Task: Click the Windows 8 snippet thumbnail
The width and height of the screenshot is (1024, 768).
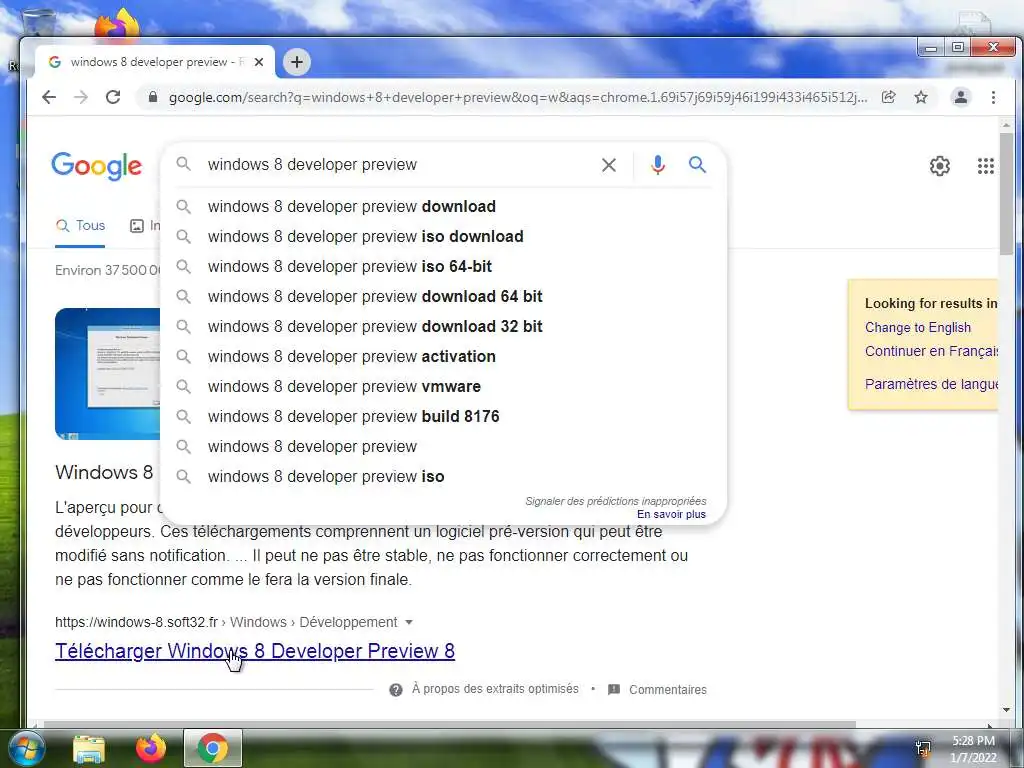Action: coord(108,374)
